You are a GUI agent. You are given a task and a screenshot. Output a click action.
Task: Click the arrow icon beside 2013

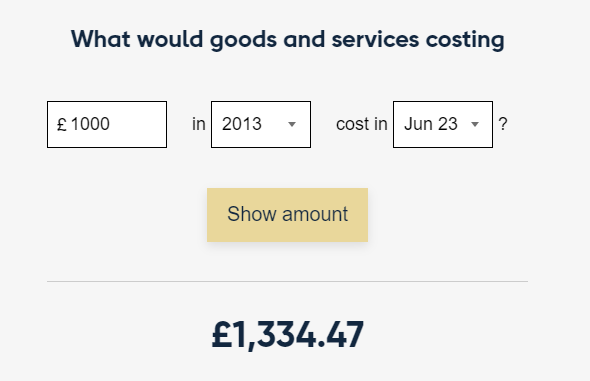[292, 124]
